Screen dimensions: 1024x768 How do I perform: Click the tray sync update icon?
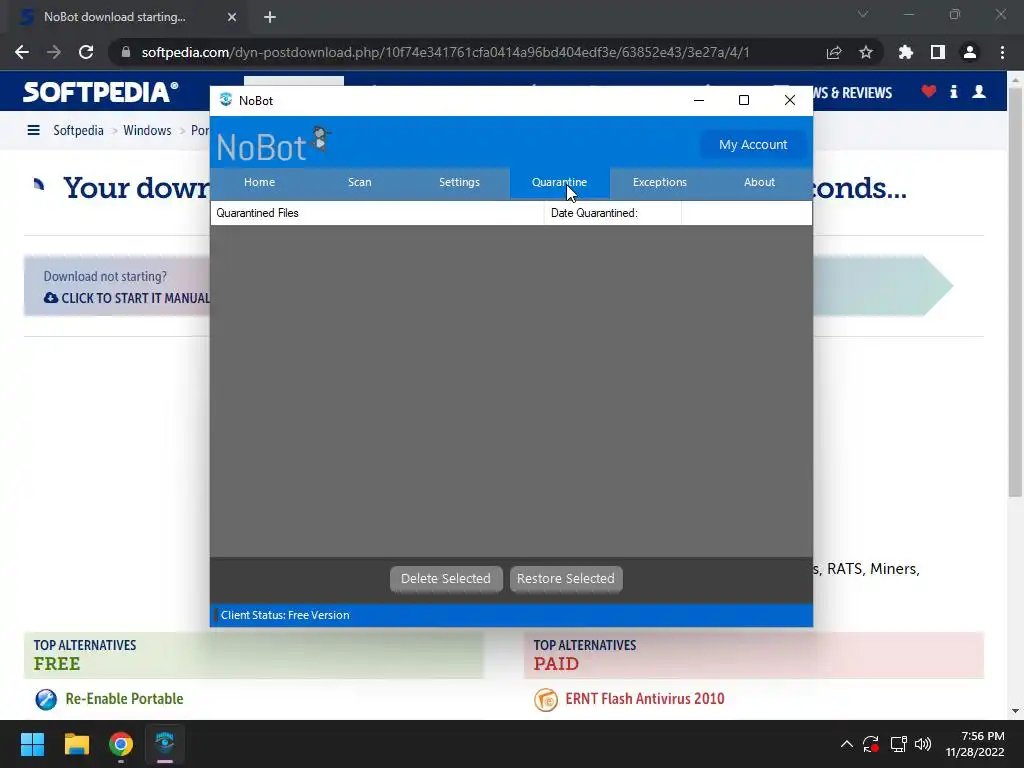(871, 744)
